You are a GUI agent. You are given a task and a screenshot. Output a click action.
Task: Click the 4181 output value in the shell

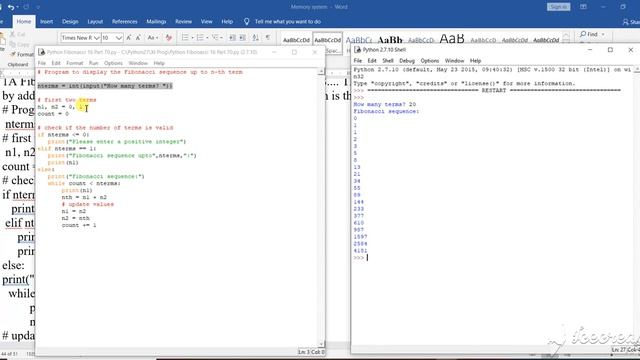[360, 251]
